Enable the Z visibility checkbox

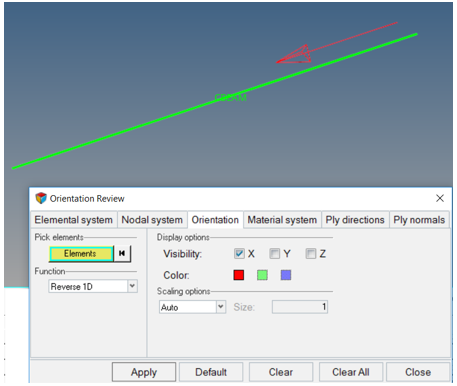[311, 254]
